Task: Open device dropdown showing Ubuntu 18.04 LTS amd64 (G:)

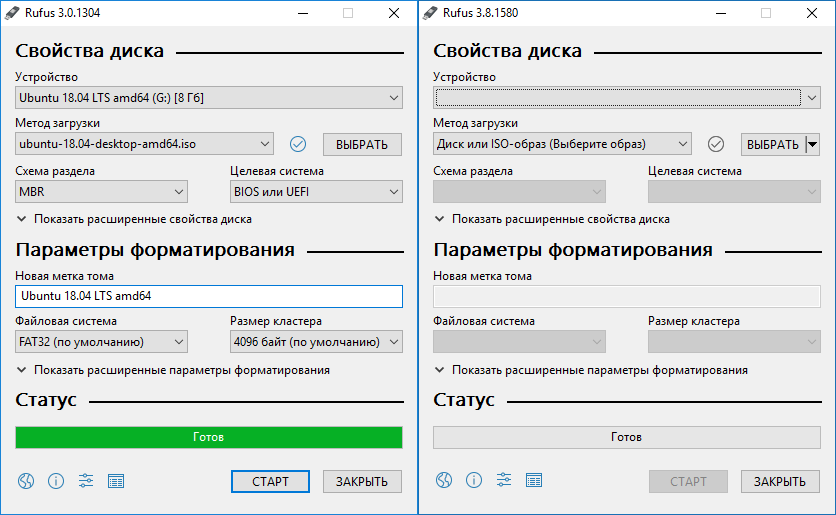Action: [x=209, y=98]
